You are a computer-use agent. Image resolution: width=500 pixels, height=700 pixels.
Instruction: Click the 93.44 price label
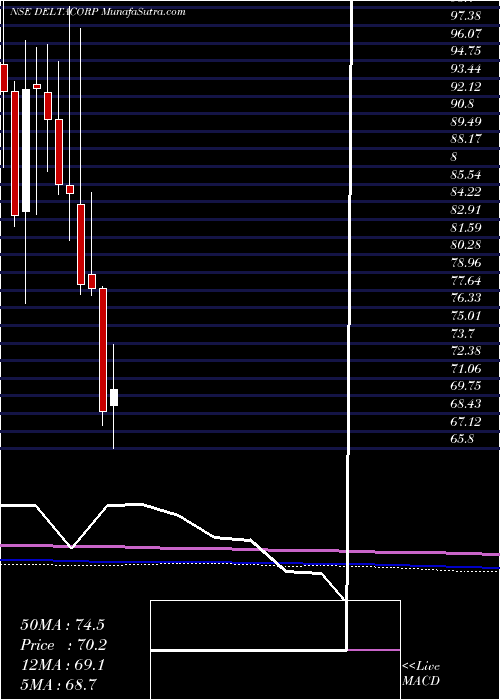(466, 69)
